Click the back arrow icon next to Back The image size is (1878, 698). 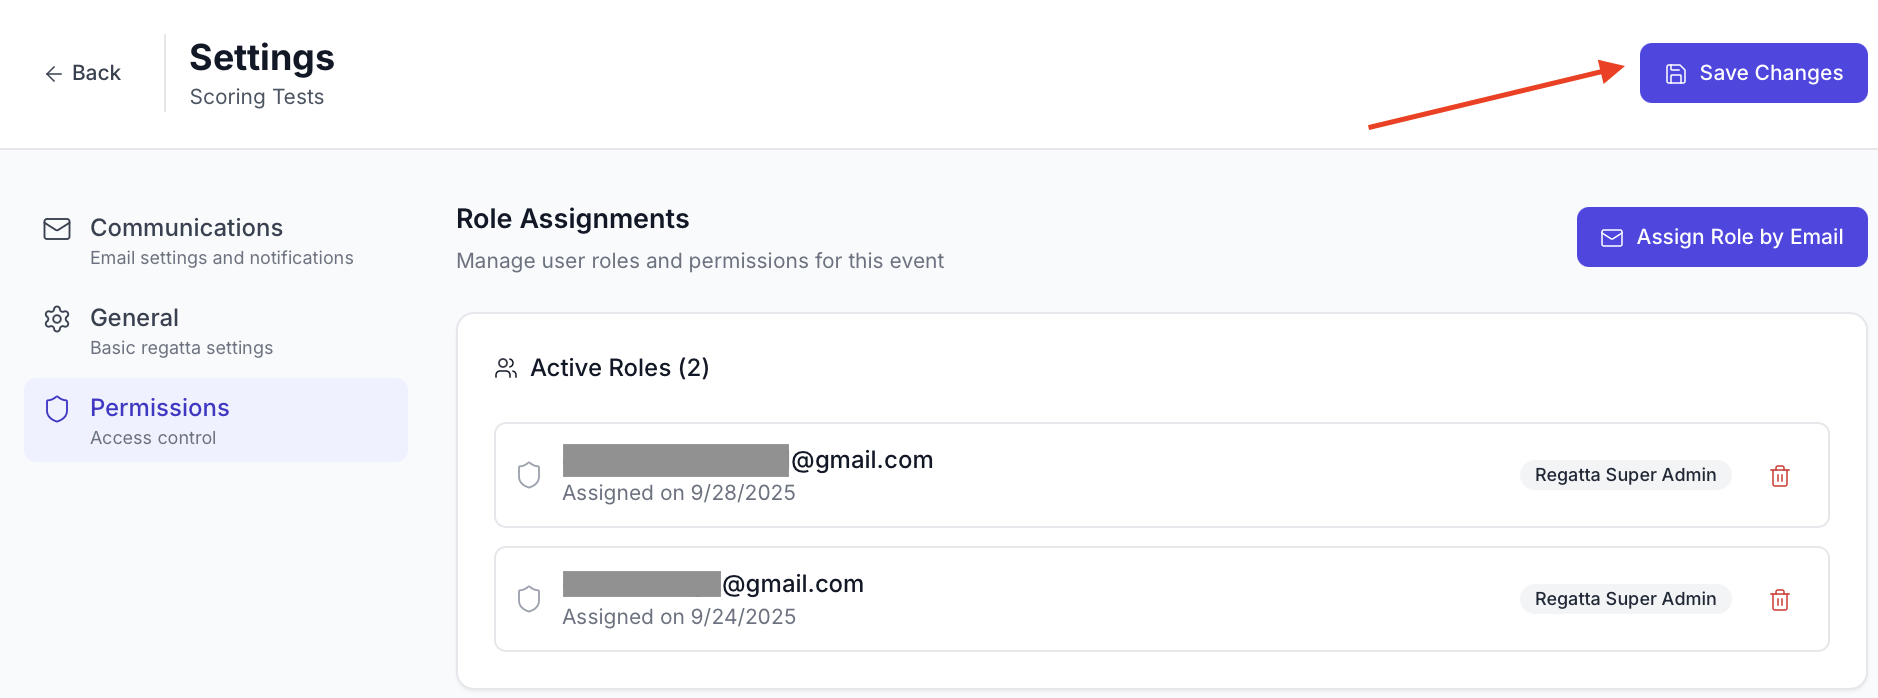coord(52,73)
